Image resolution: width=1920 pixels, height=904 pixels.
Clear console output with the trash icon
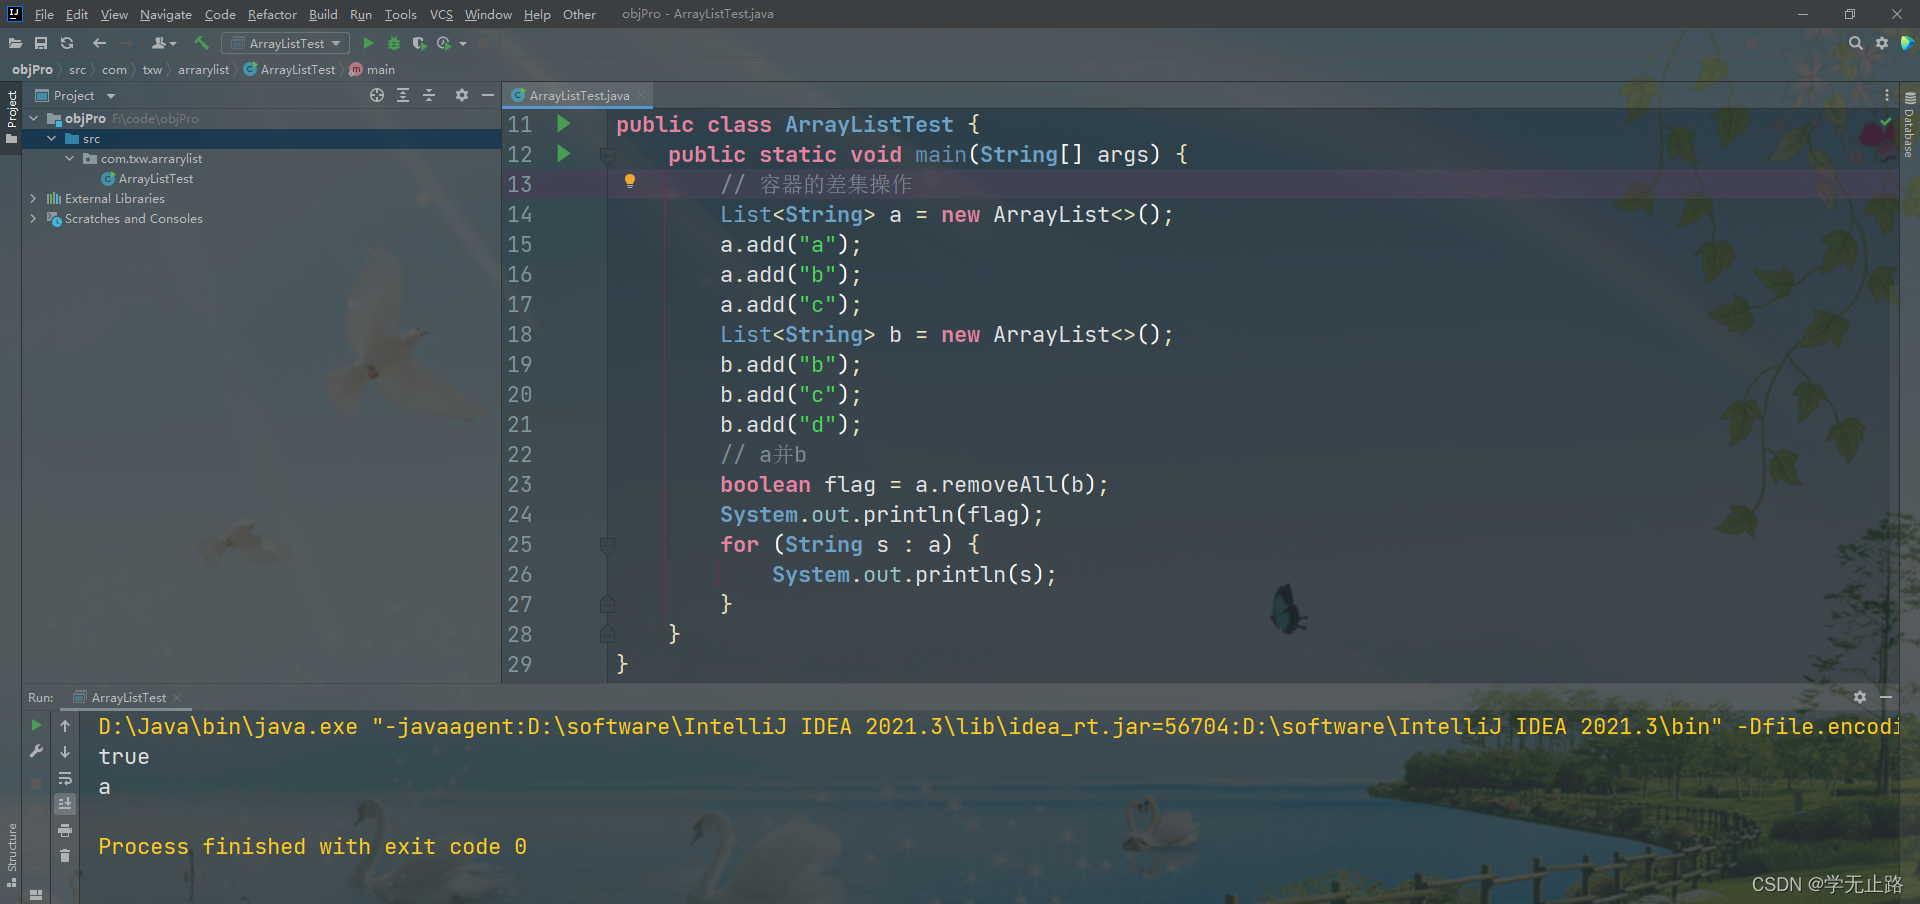tap(65, 856)
